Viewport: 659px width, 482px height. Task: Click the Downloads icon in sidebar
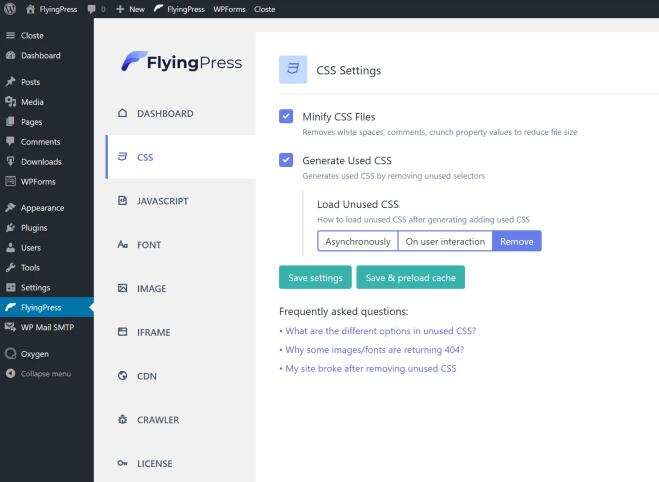(x=11, y=161)
